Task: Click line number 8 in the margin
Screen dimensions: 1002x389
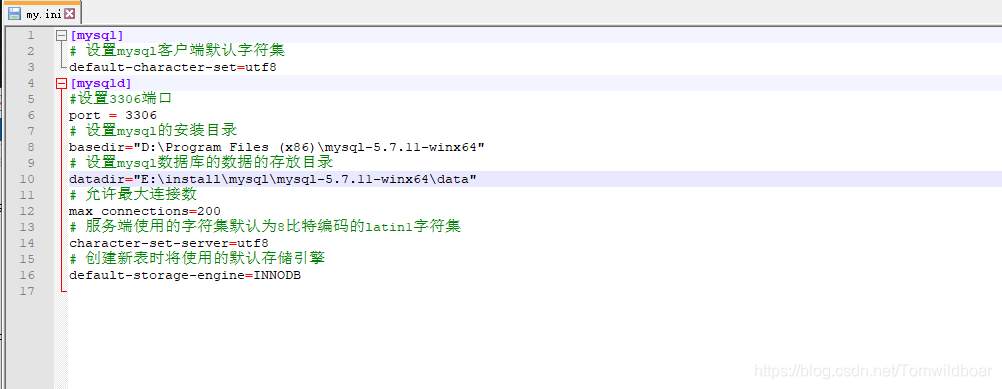Action: [32, 147]
